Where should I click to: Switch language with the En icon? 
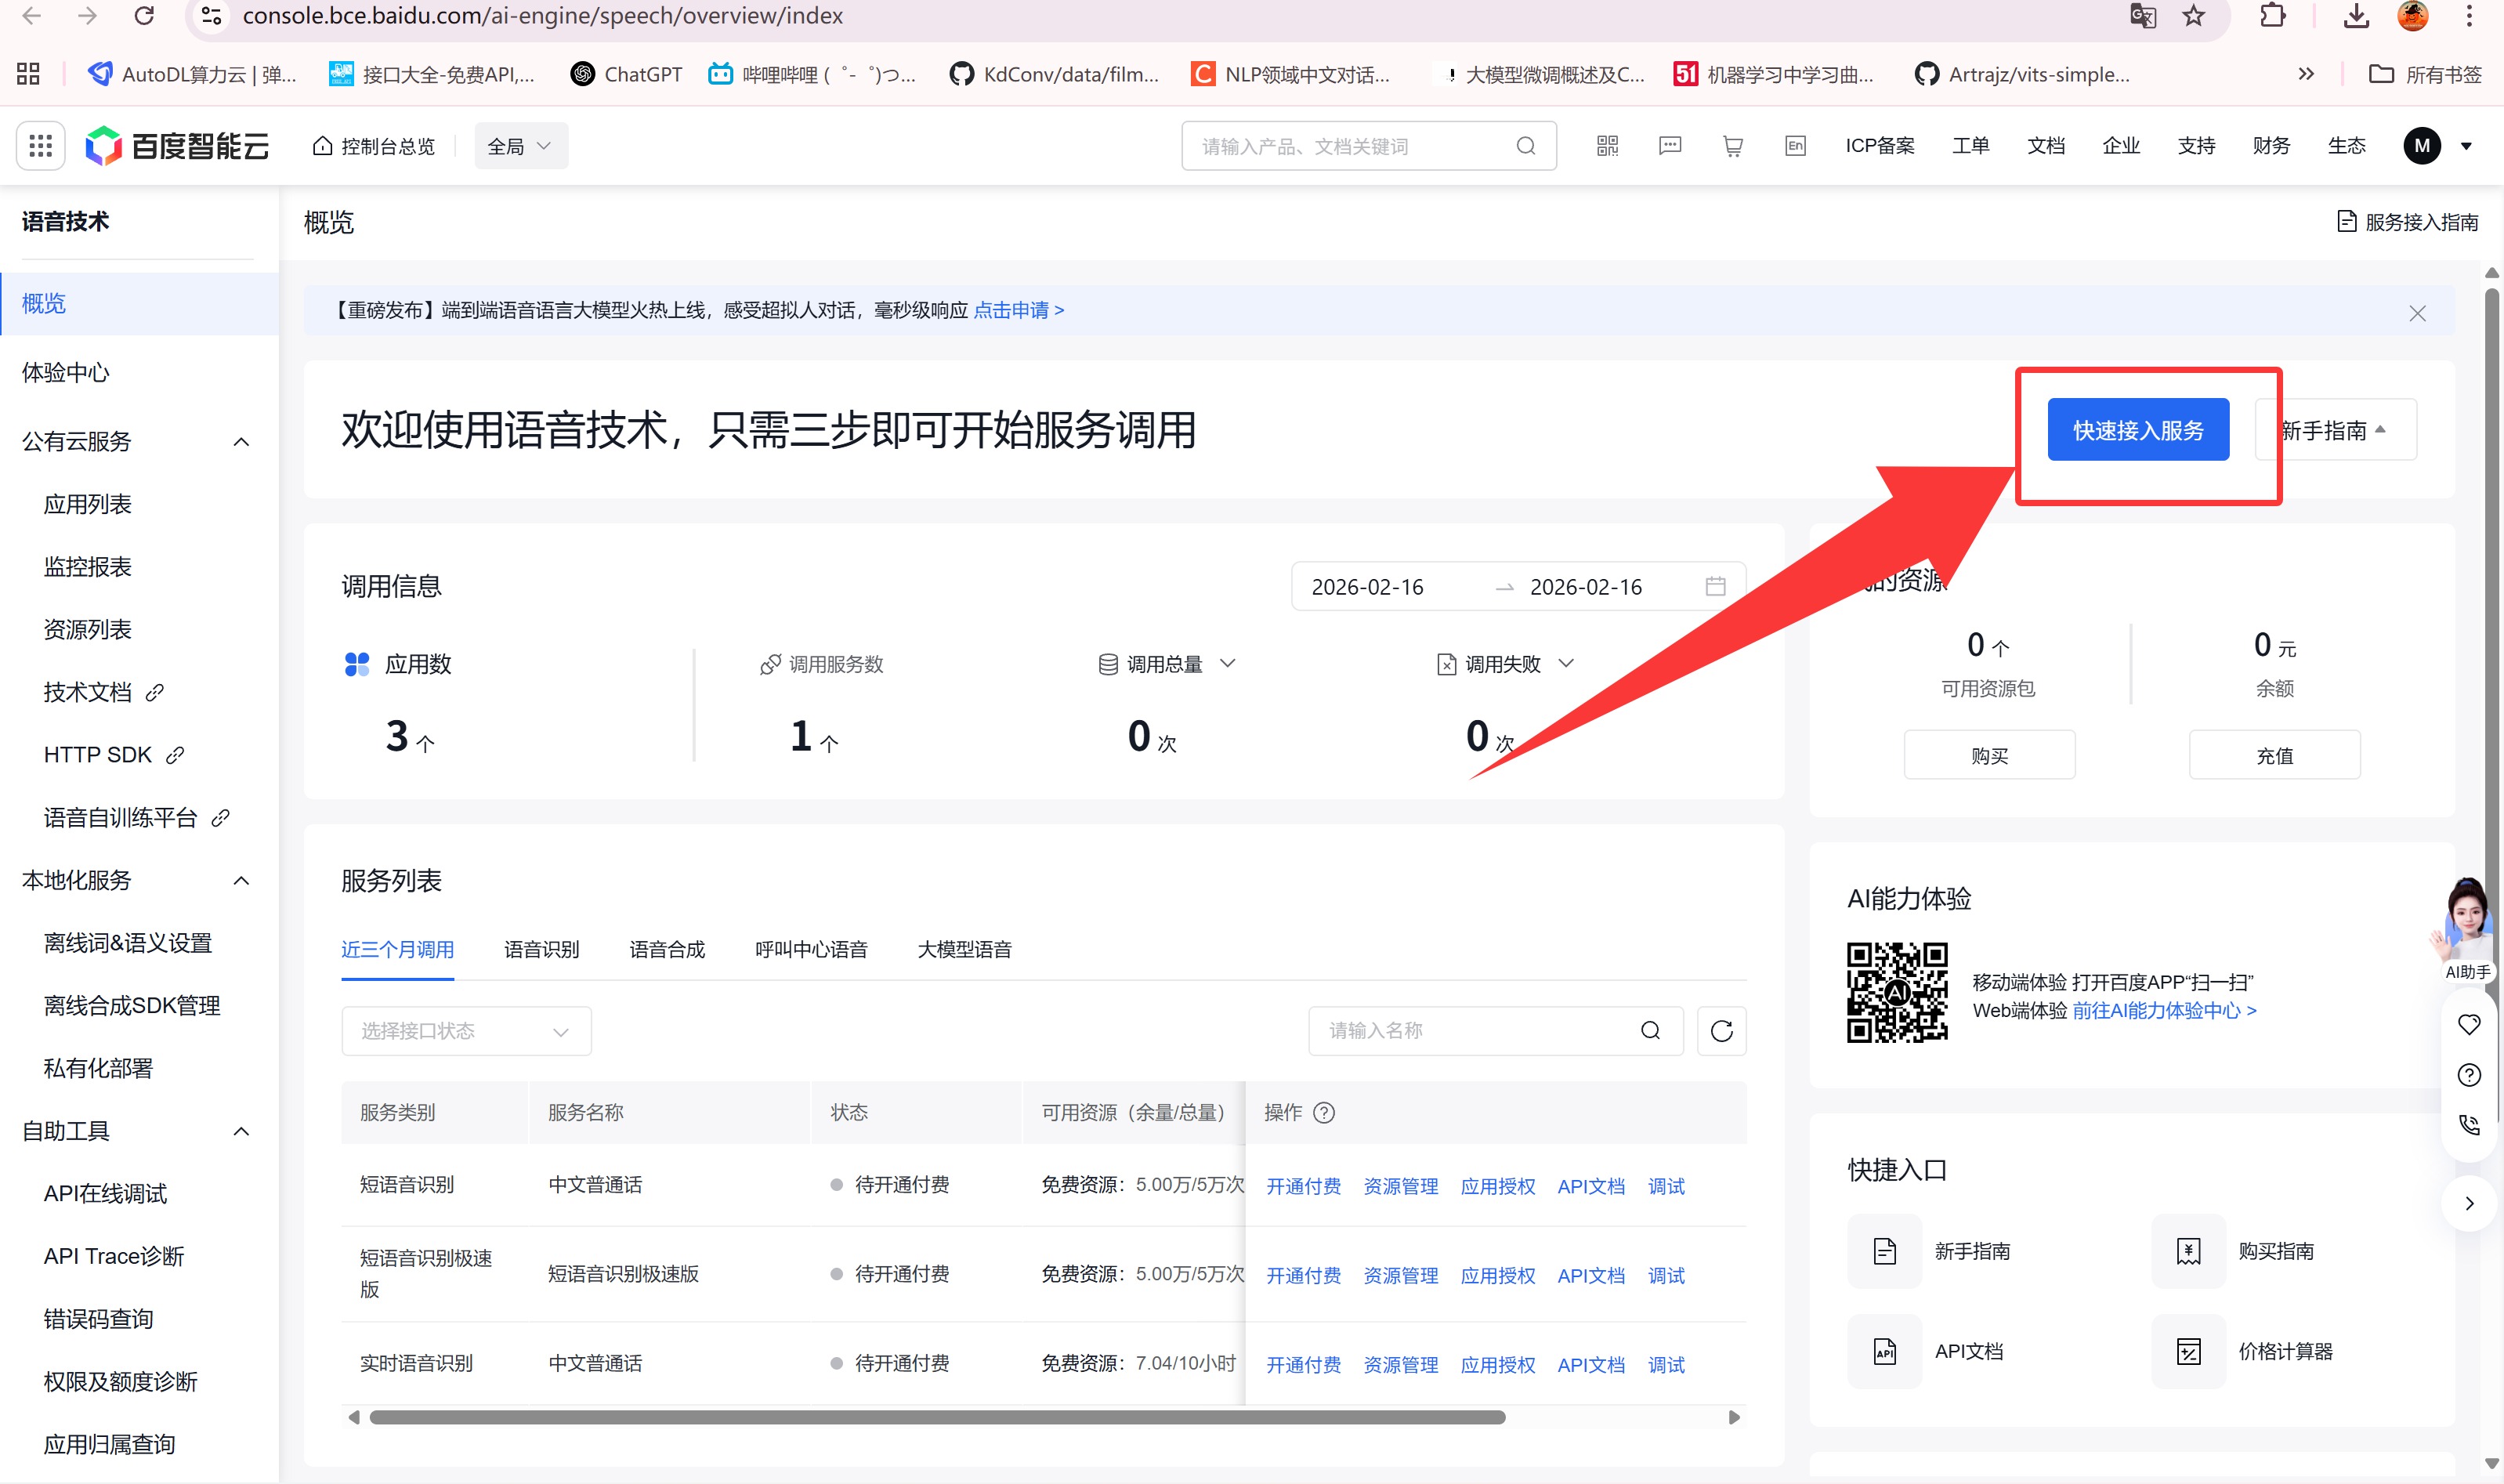[1795, 146]
